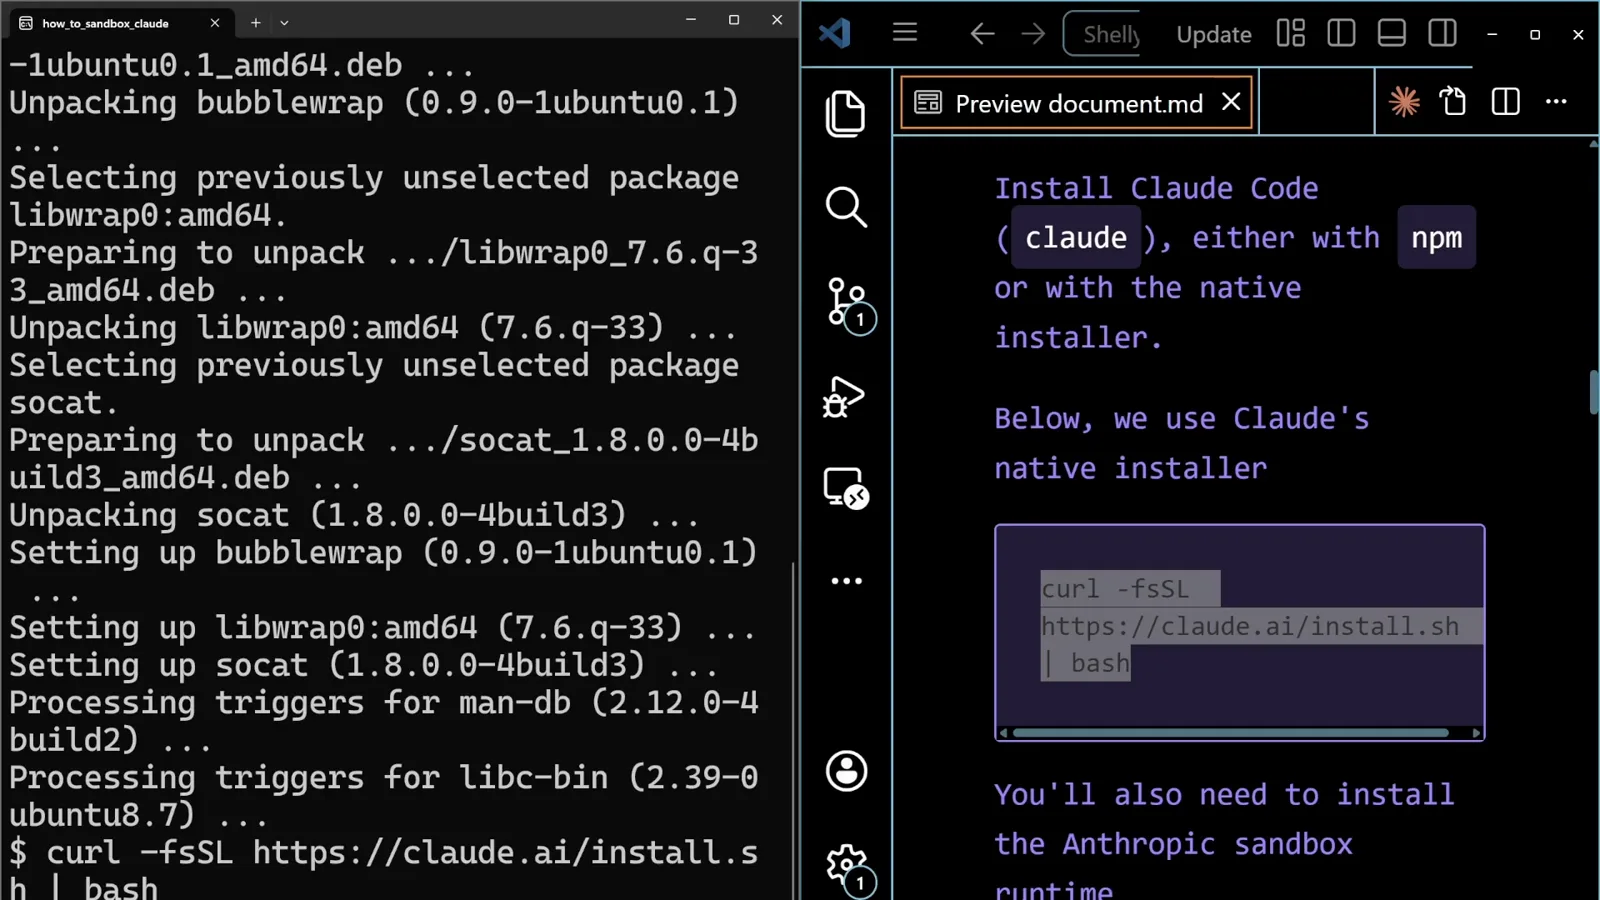Click the terminal '$ curl -fsSL' prompt line
The height and width of the screenshot is (900, 1600).
point(384,852)
